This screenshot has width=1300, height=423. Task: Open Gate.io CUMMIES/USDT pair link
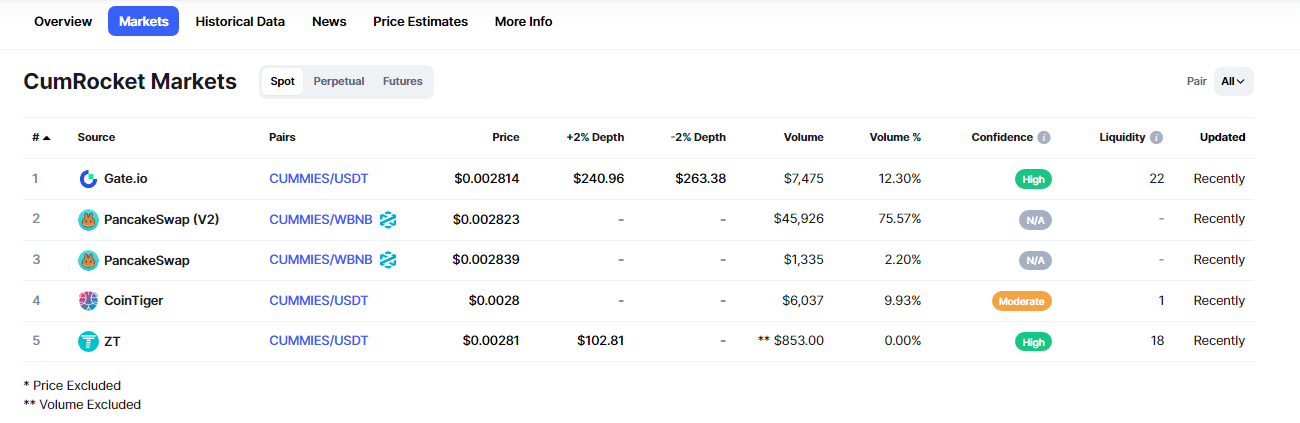319,178
